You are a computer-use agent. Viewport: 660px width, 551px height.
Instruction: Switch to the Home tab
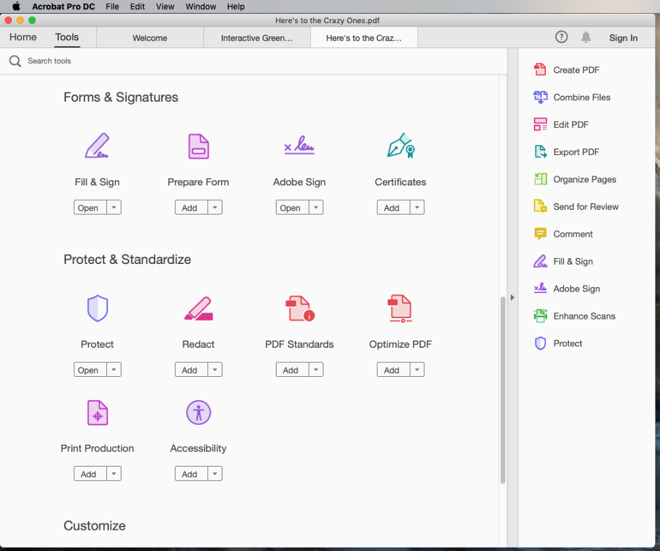[23, 37]
